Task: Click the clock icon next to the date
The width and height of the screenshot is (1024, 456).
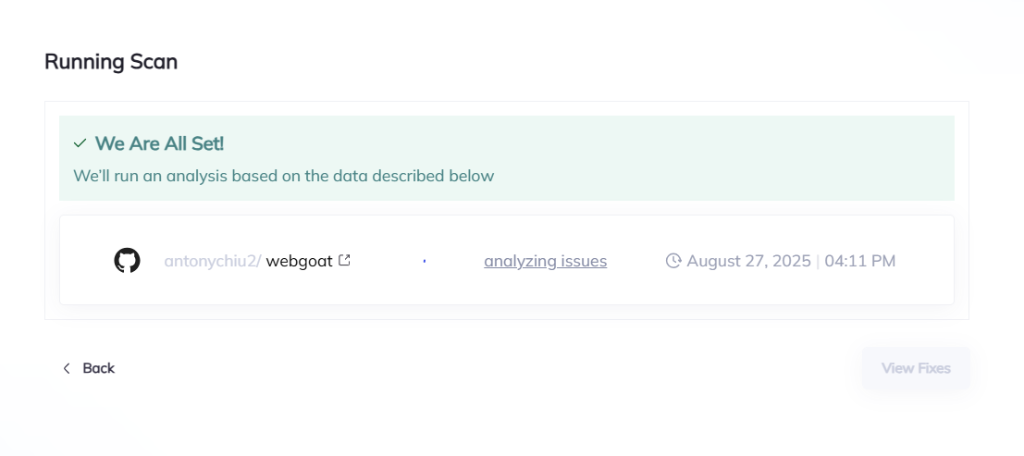Action: coord(673,261)
